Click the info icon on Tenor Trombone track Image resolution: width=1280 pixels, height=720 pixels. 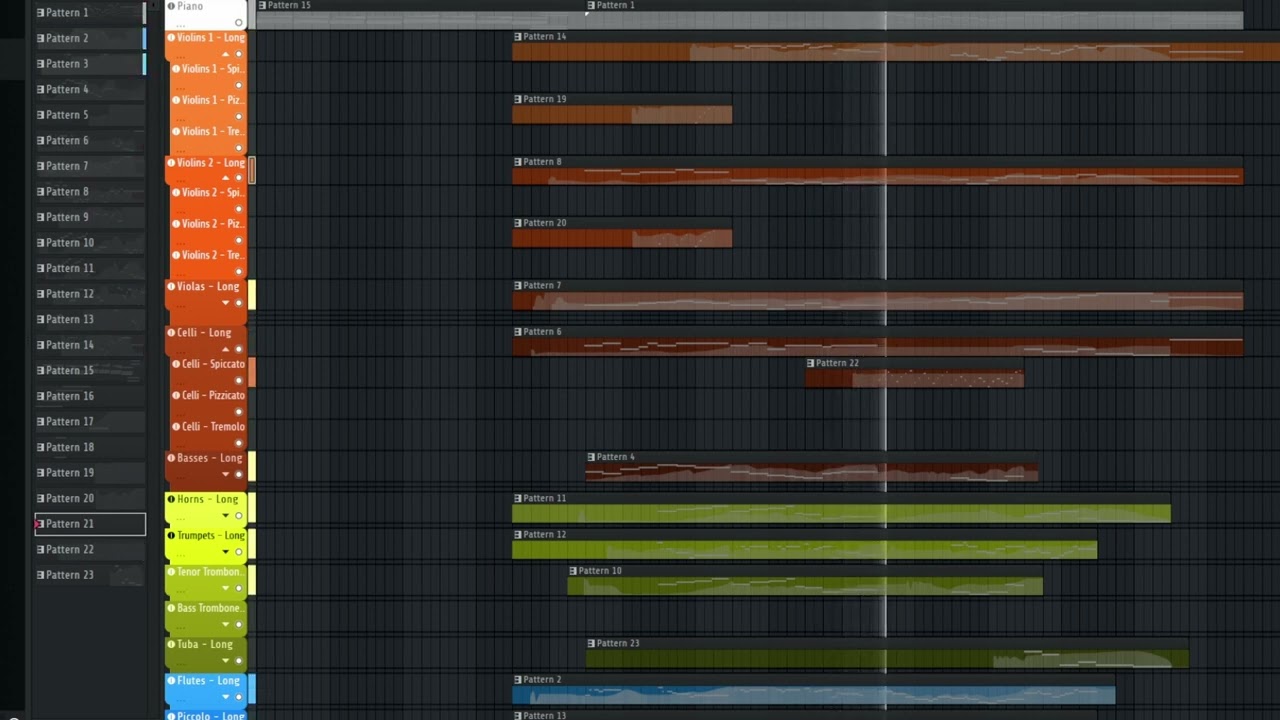tap(171, 572)
